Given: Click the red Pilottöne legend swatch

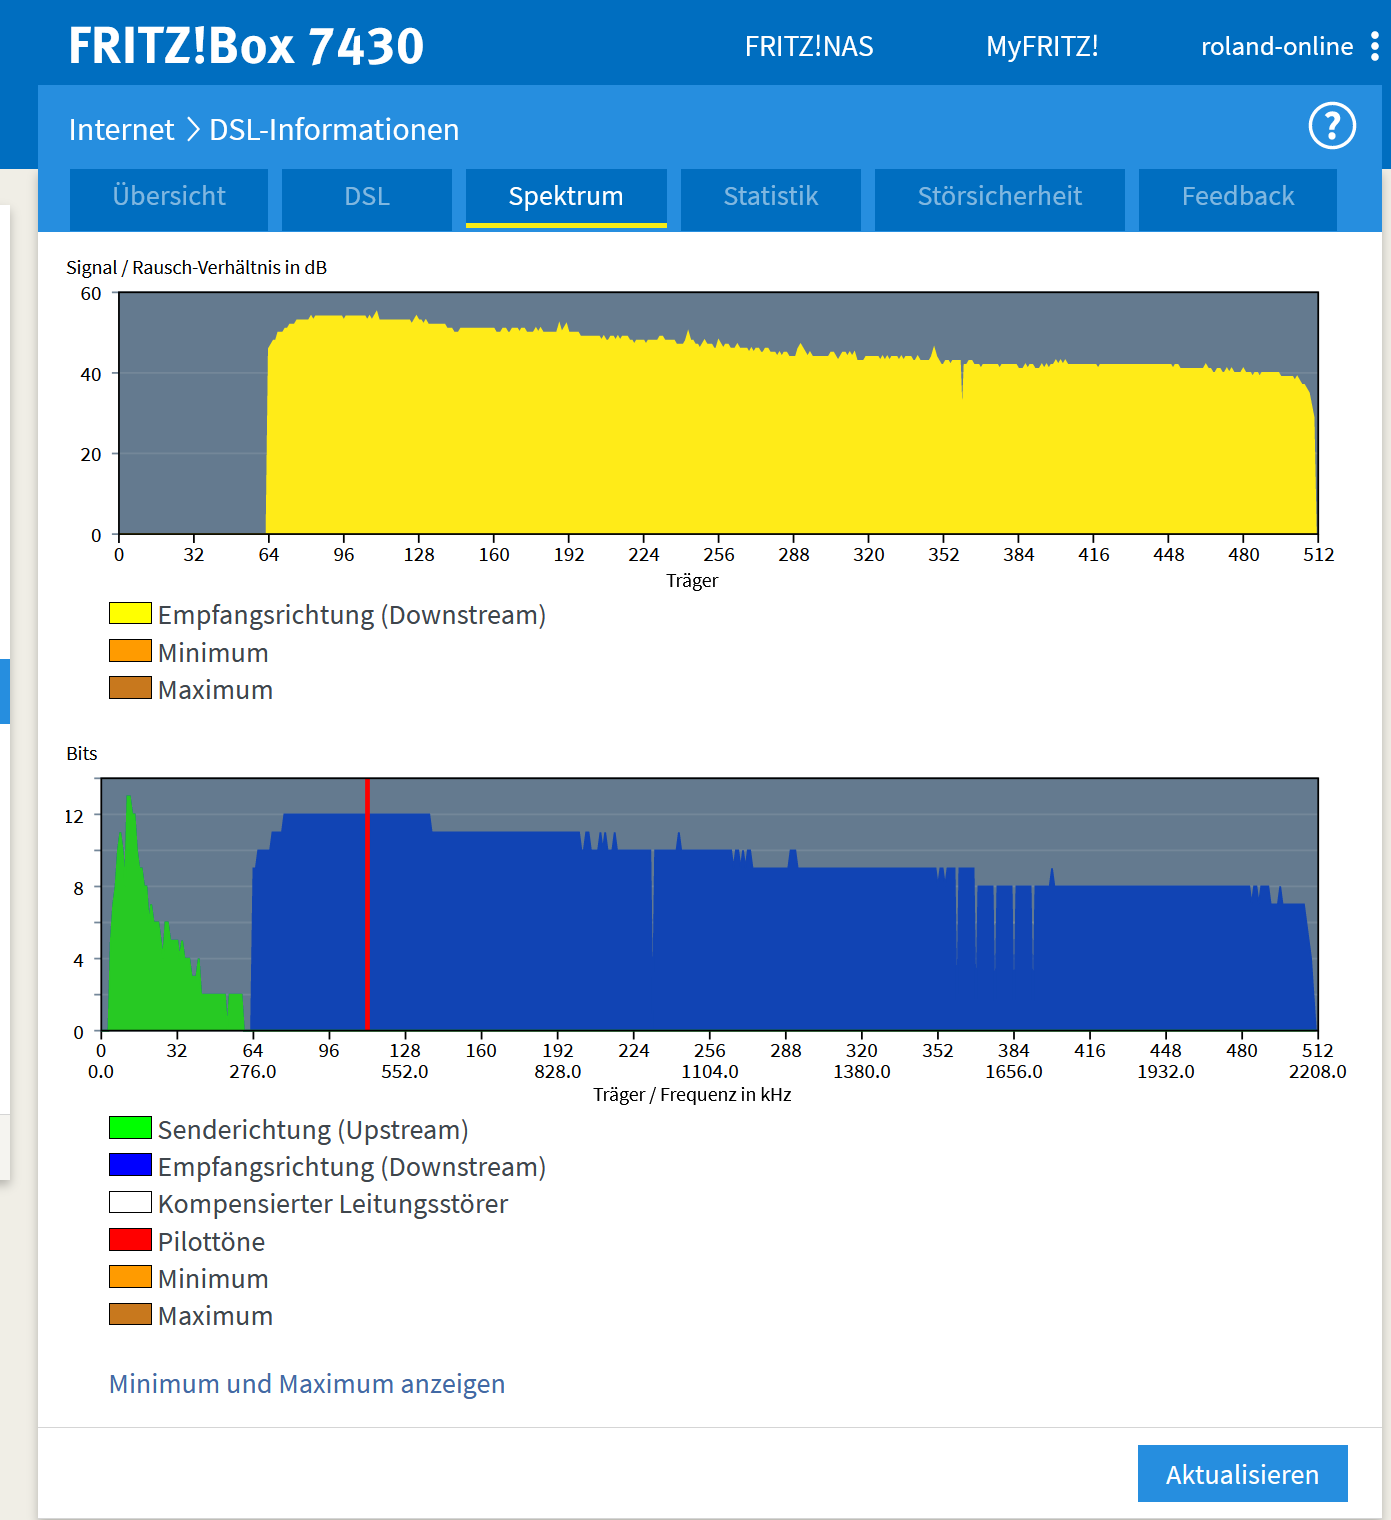Looking at the screenshot, I should coord(130,1240).
